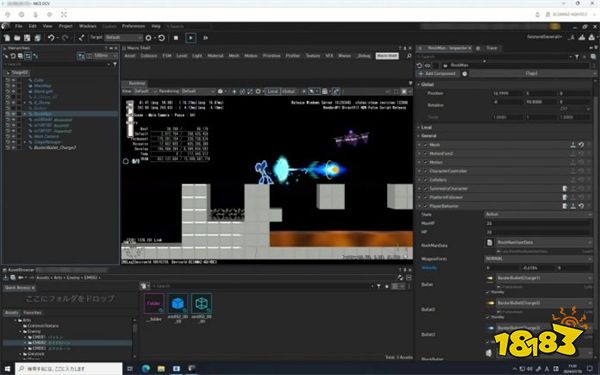
Task: Click the Step frame forward button
Action: (x=205, y=38)
